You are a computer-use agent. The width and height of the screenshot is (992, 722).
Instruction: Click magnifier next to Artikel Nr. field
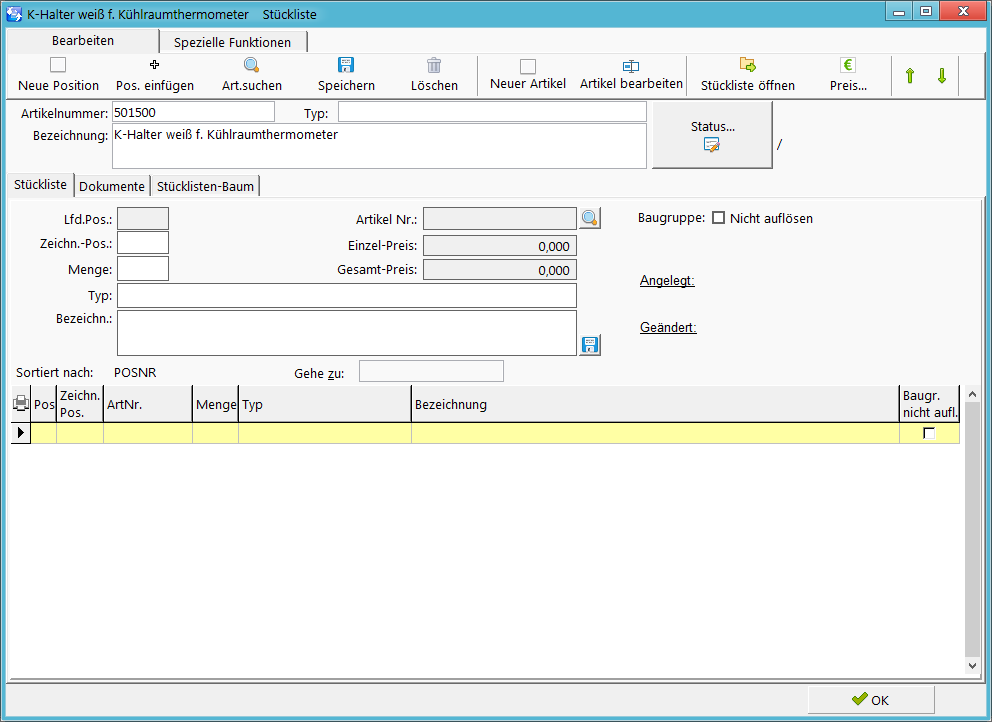pos(590,218)
